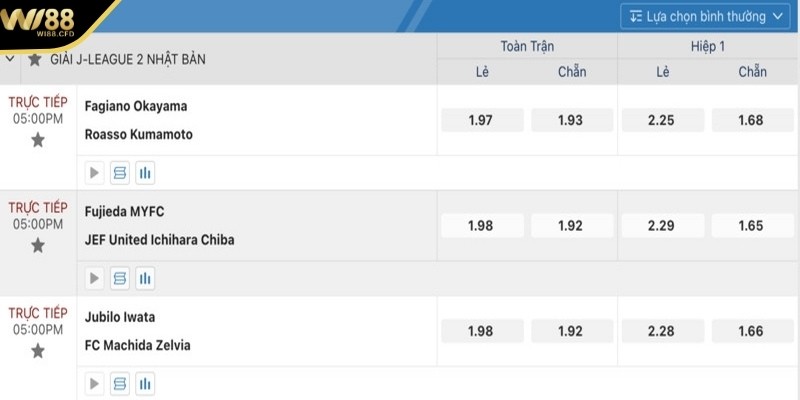Collapse the J-League 2 Nhật Bản section
This screenshot has width=800, height=400.
pos(11,59)
